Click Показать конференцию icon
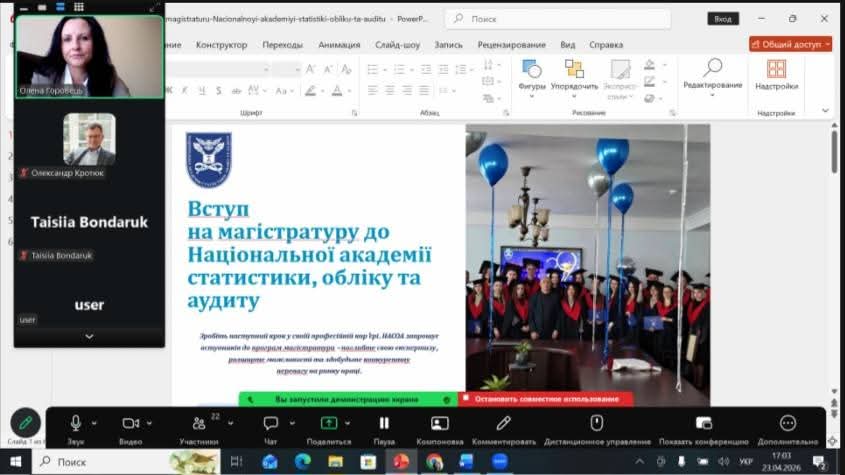 click(x=703, y=423)
